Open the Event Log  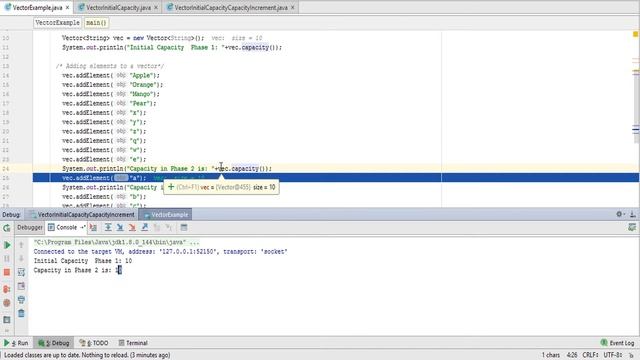tap(618, 343)
